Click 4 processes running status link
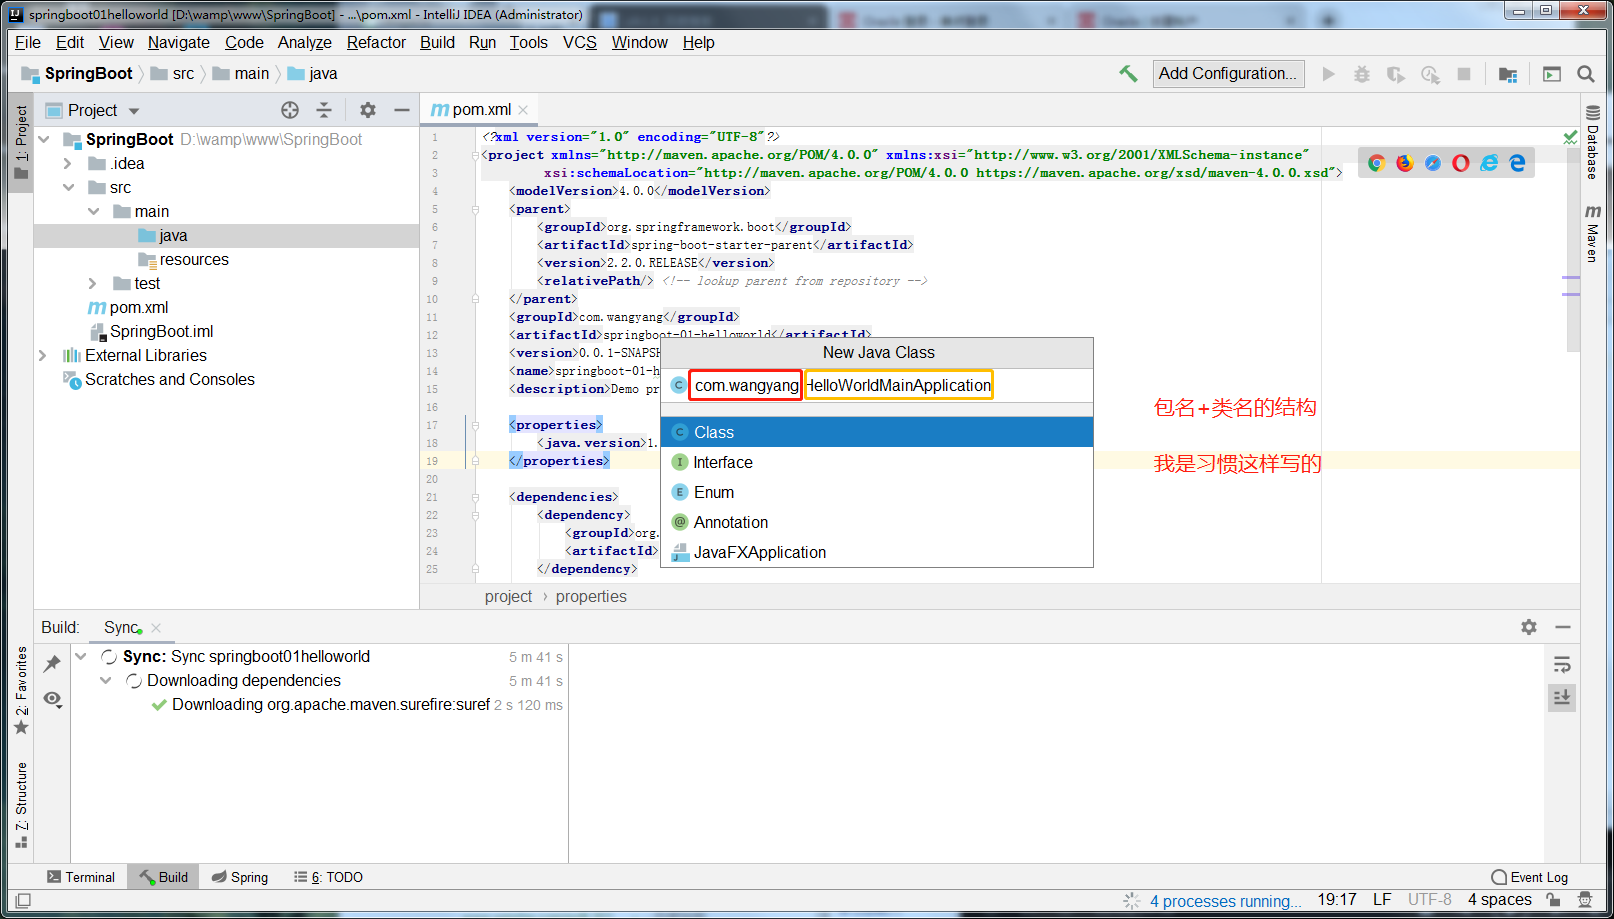Screen dimensions: 1614x919 click(1225, 901)
